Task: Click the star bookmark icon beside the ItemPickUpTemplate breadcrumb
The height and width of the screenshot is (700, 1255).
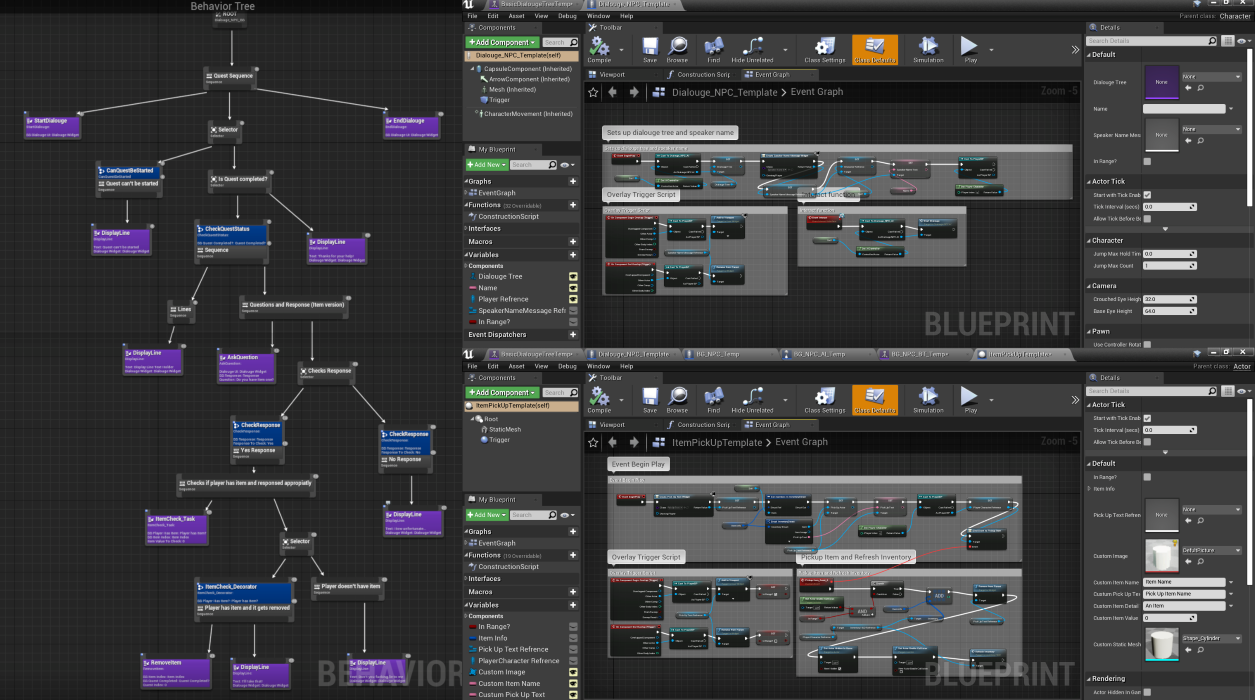Action: pos(593,442)
